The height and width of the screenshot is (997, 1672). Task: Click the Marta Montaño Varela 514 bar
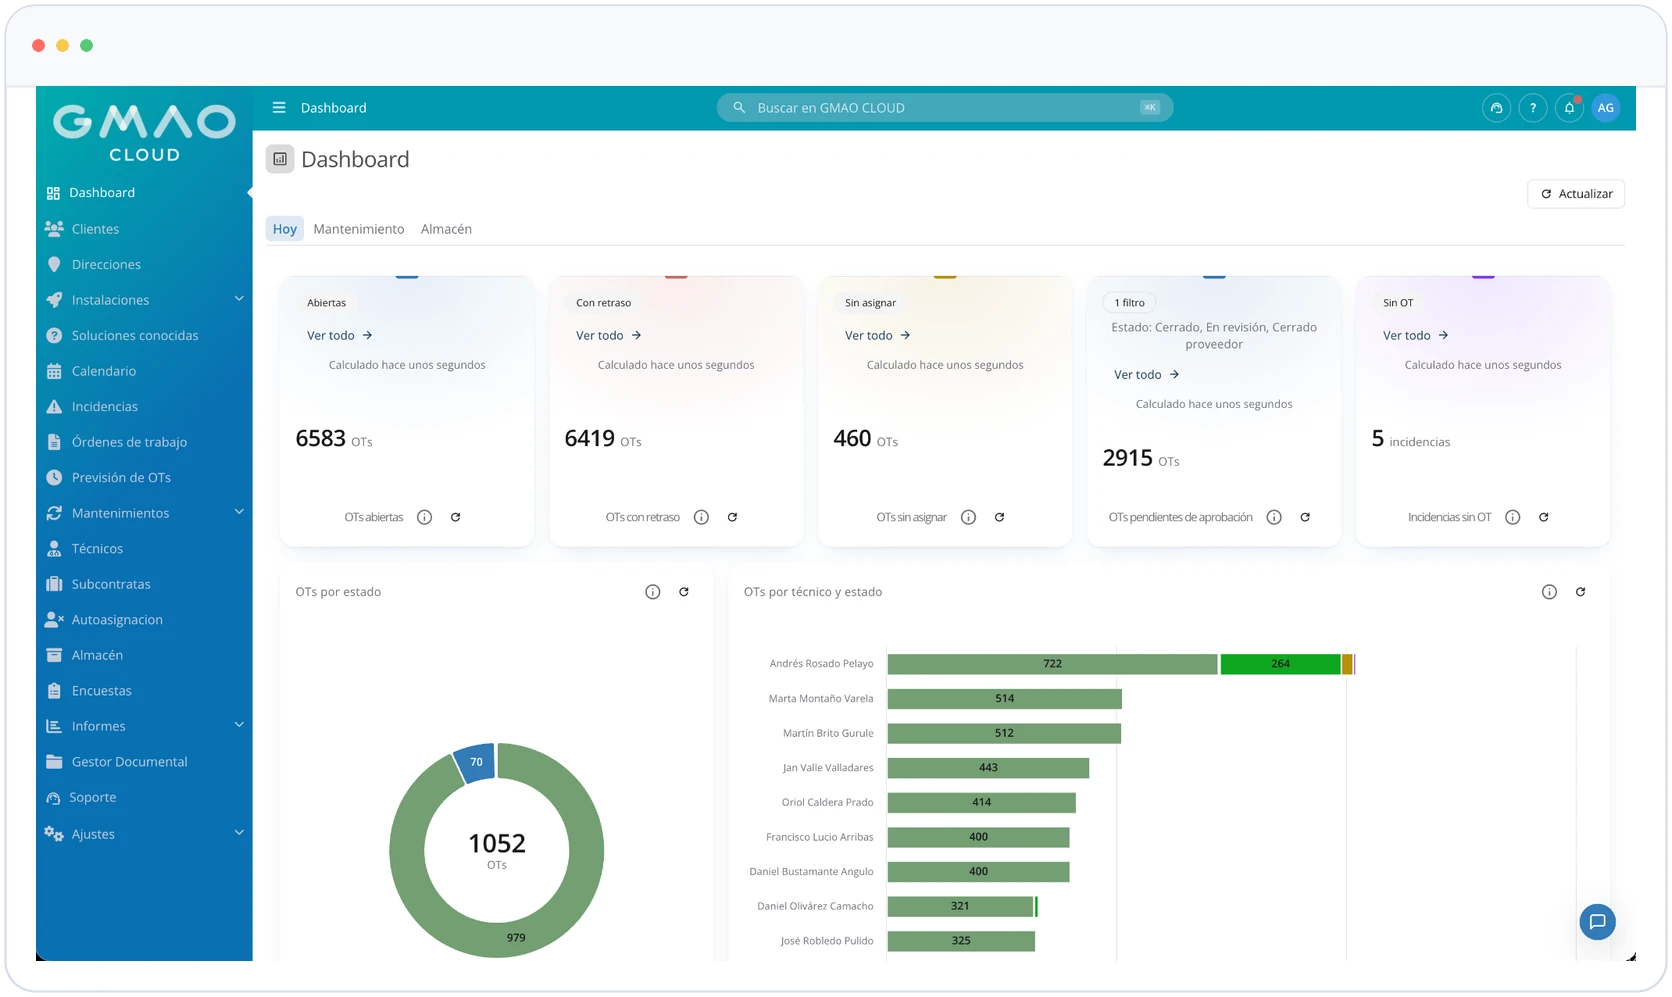[1004, 699]
